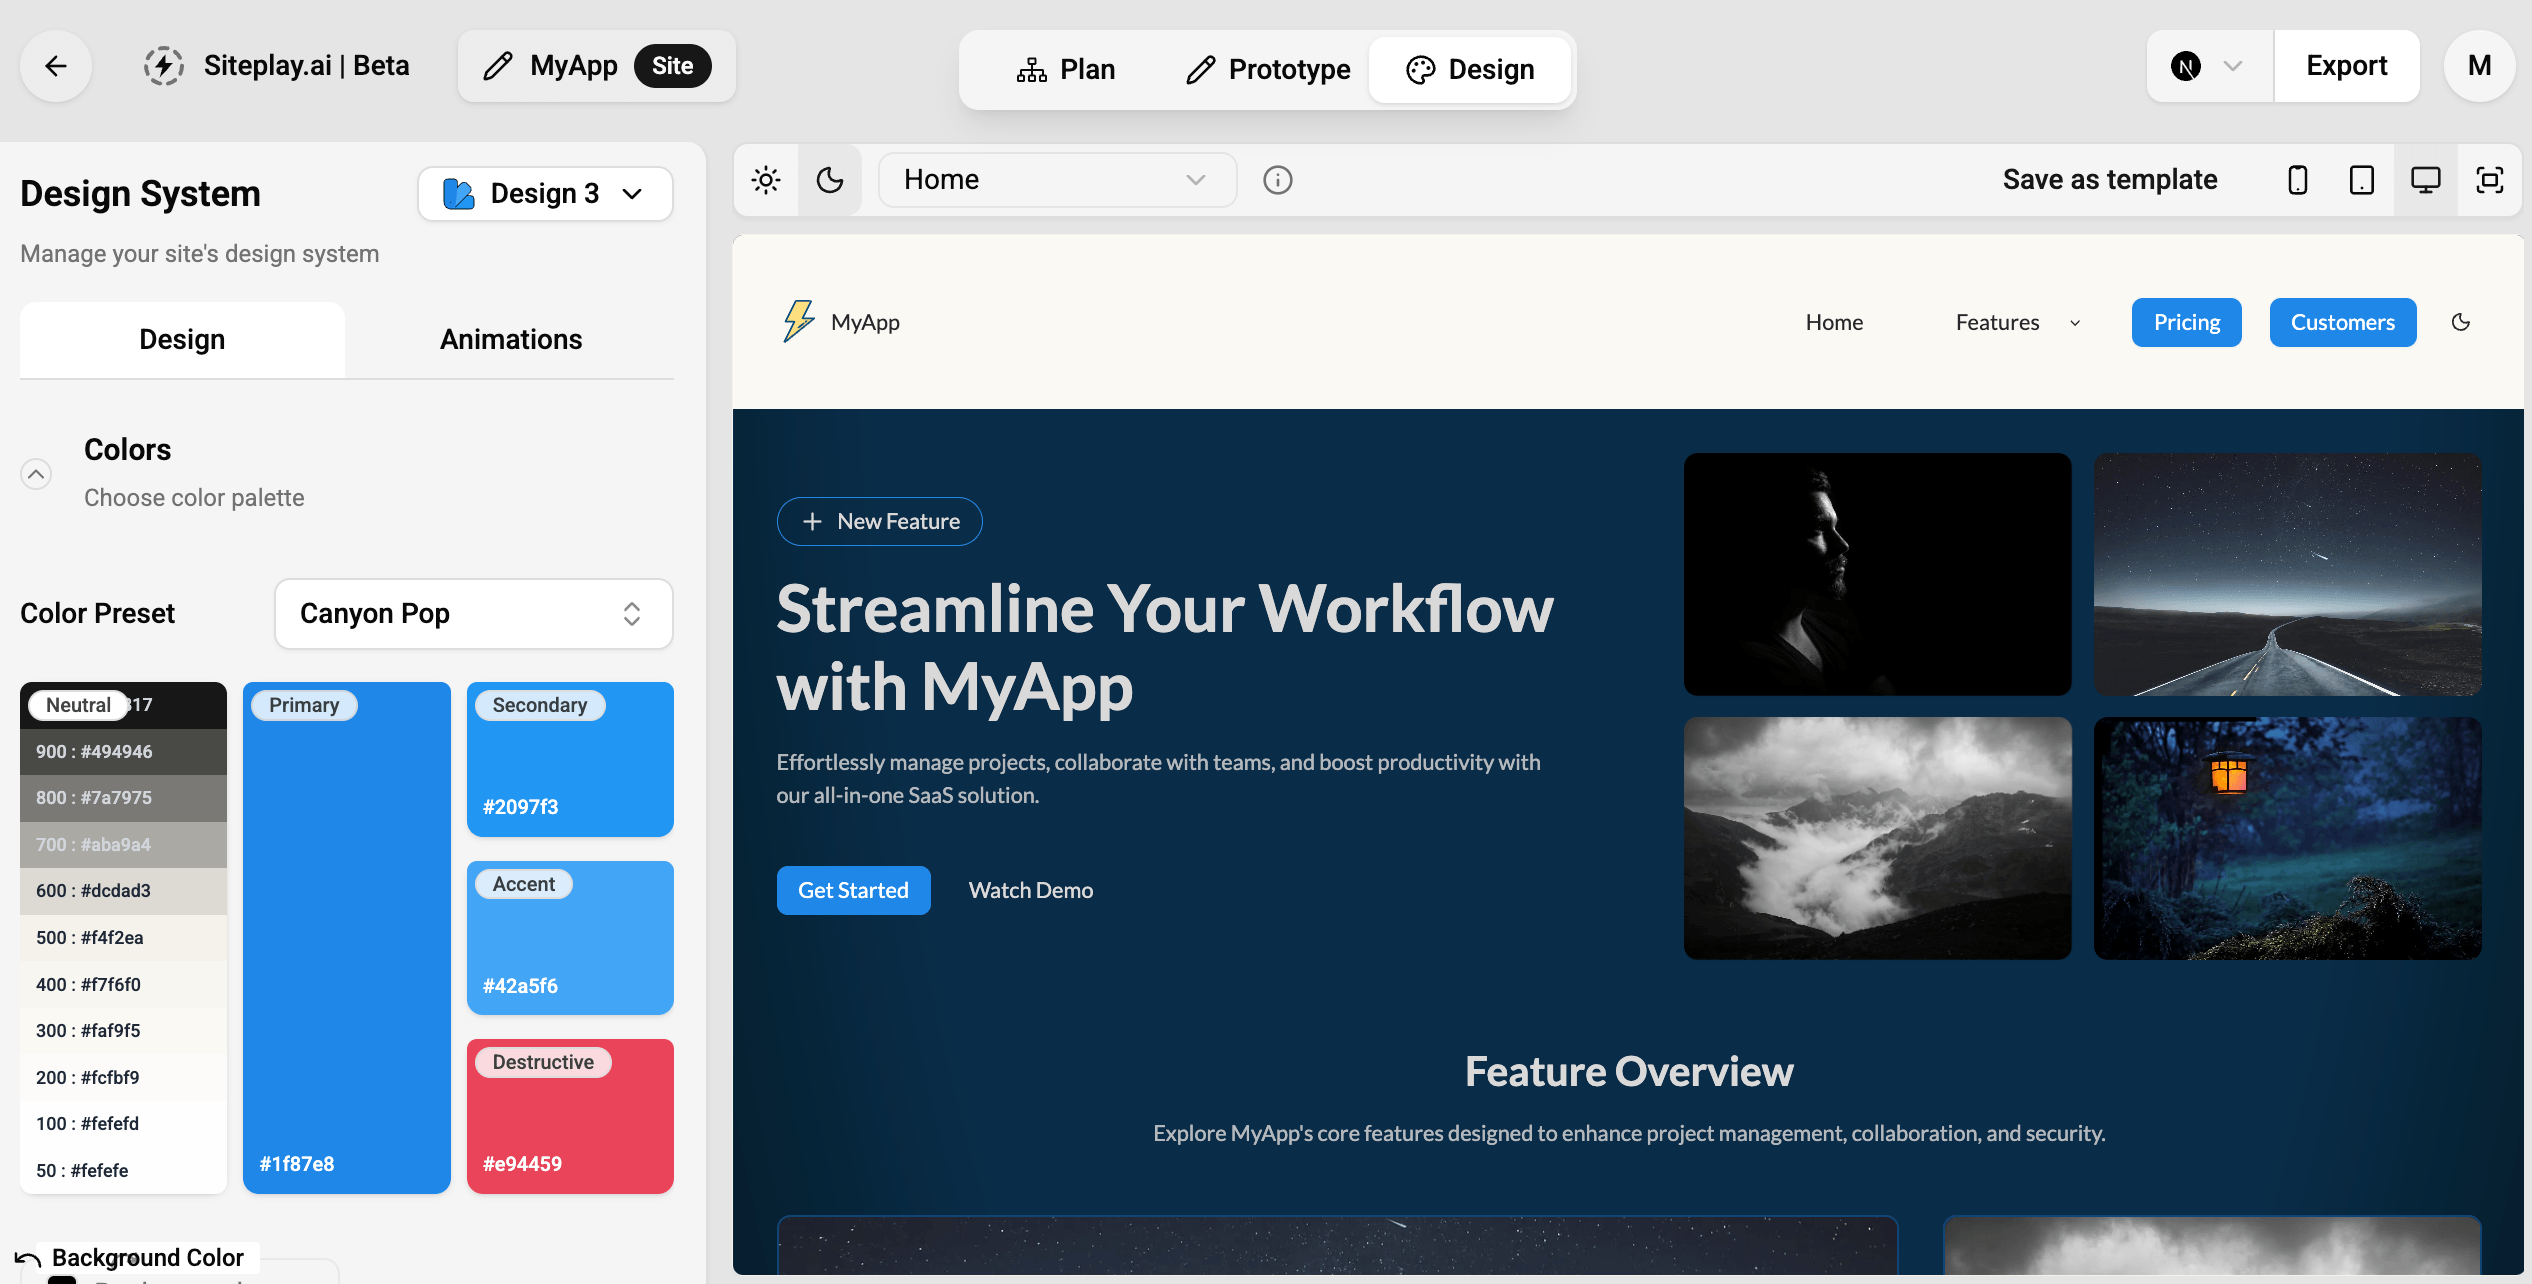Open the man silhouette hero image
This screenshot has height=1284, width=2532.
pos(1877,574)
